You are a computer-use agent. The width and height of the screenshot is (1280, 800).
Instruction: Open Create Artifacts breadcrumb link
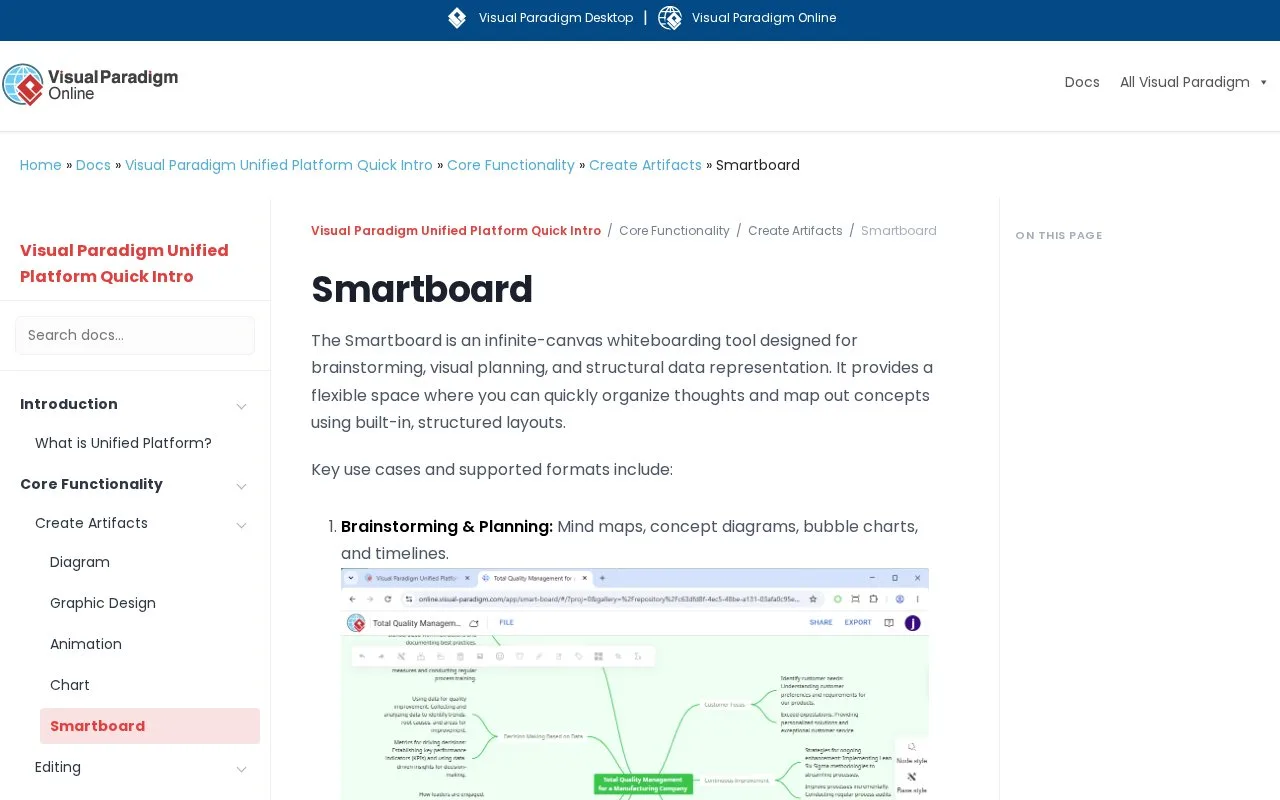(645, 165)
